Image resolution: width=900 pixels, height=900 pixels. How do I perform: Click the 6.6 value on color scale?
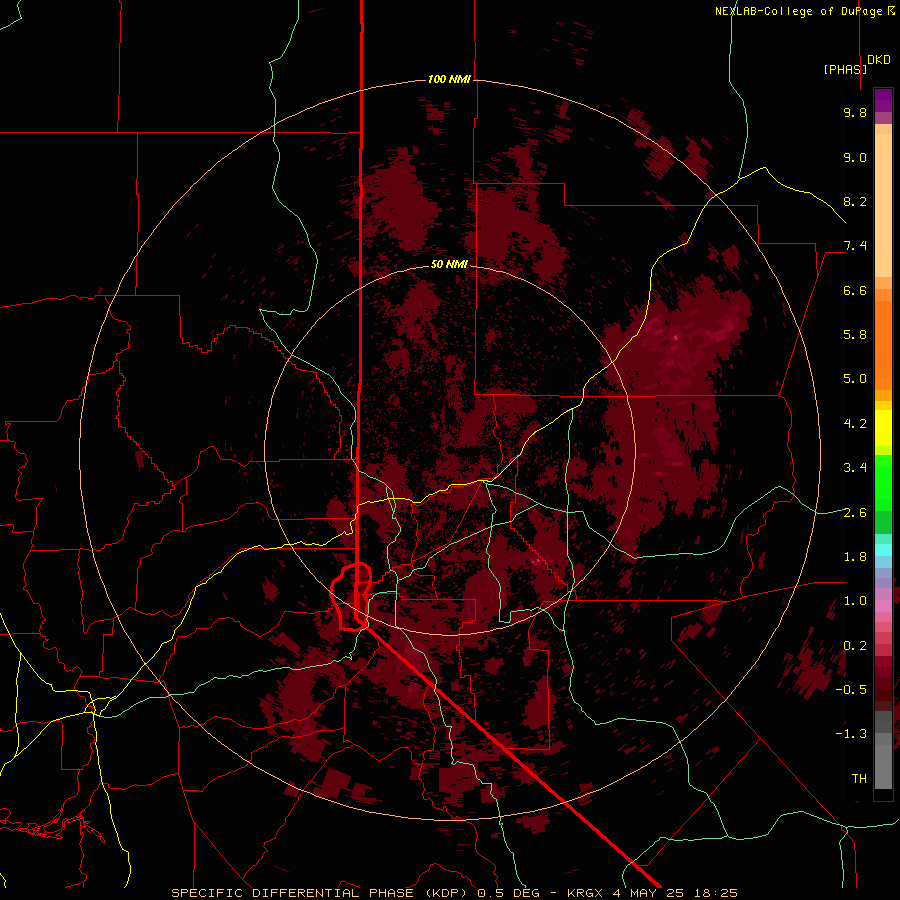click(855, 290)
